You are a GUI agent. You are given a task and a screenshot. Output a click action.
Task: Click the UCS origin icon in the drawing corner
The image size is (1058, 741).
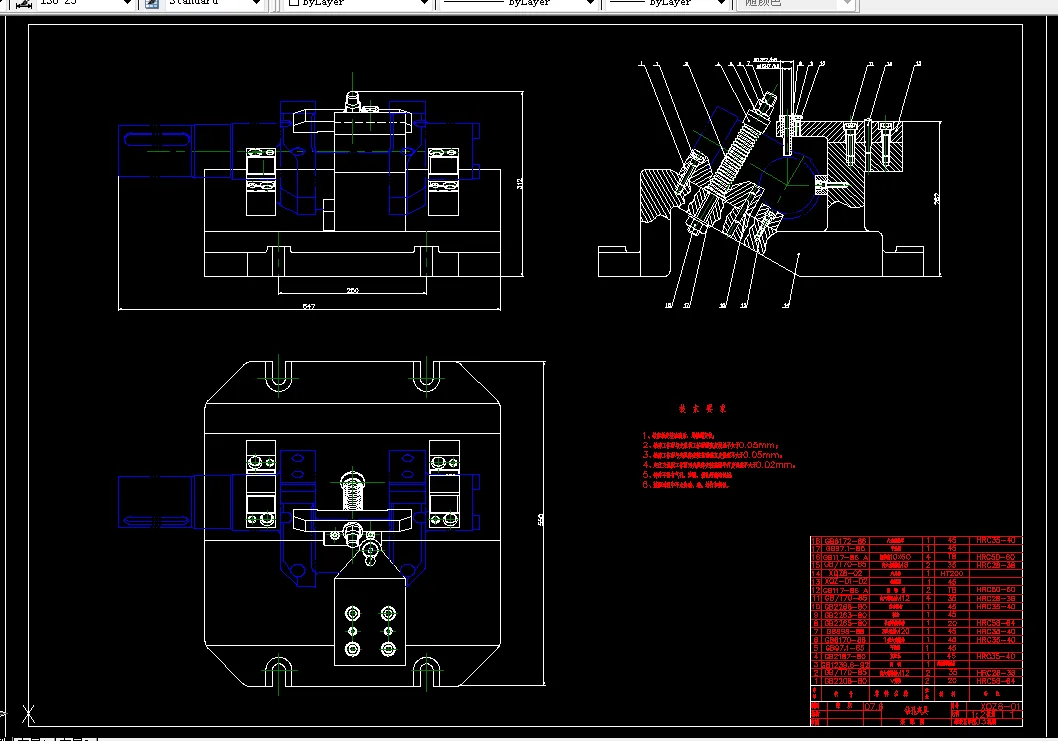[28, 714]
